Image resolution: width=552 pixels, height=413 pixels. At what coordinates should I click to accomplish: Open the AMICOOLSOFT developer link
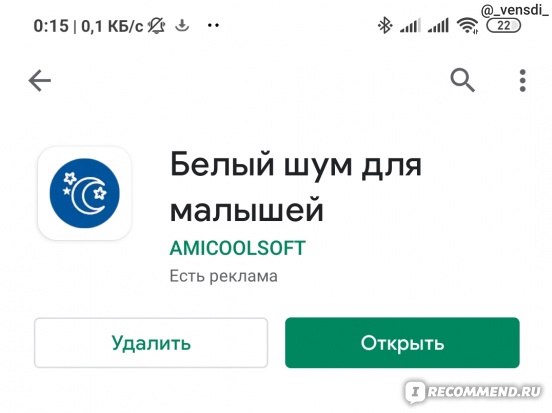(238, 248)
